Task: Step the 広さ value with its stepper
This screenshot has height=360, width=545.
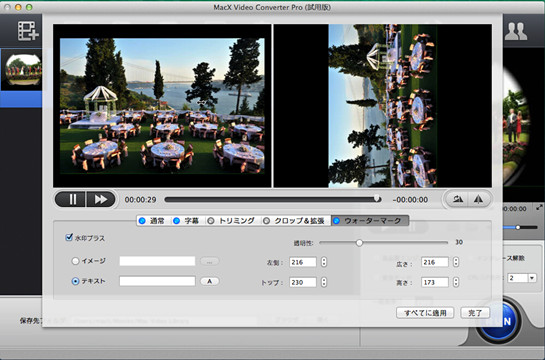Action: point(456,262)
